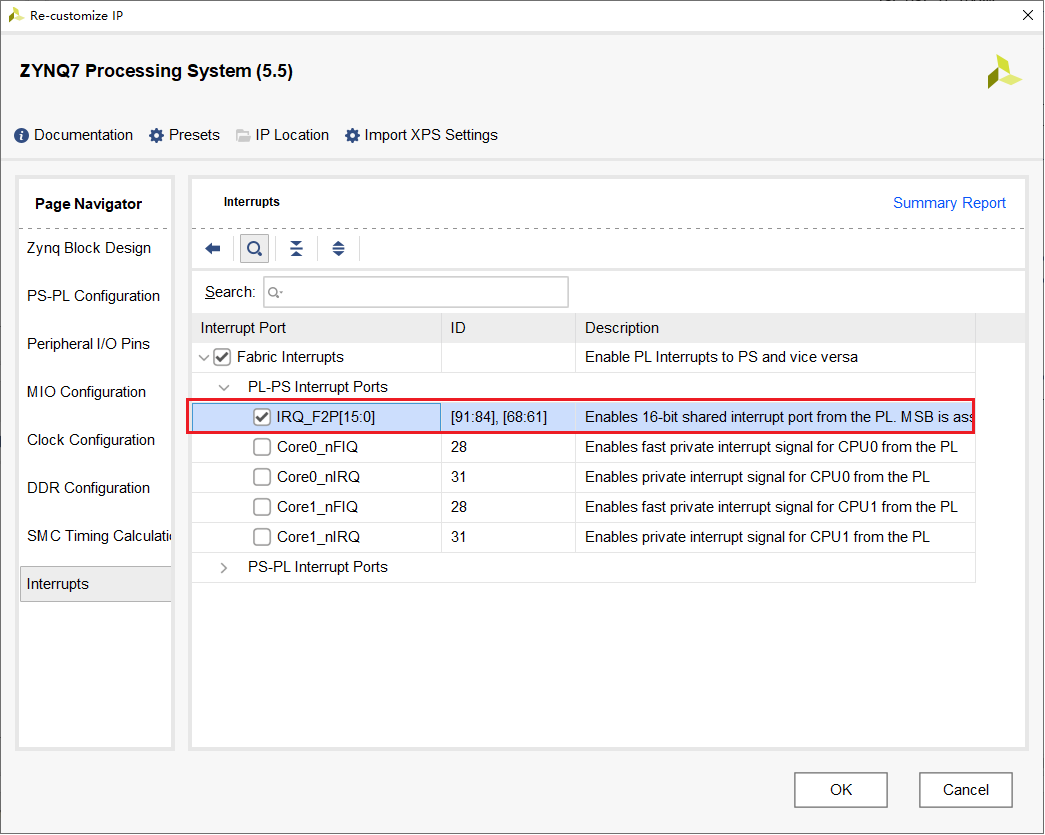Focus the Search input field
1045x835 pixels.
[416, 293]
